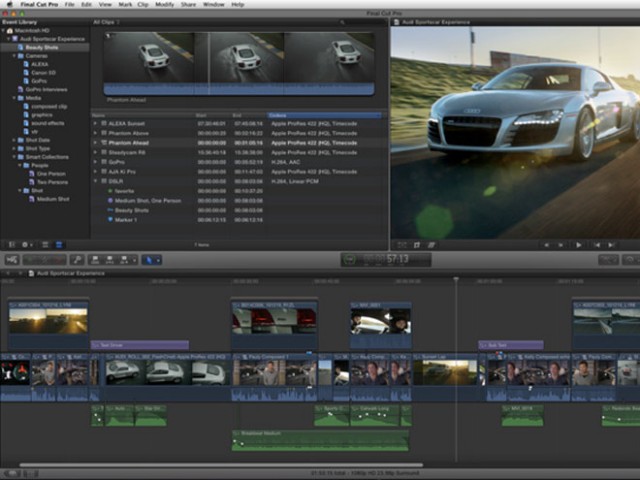The width and height of the screenshot is (640, 480).
Task: Click the Phantom Ahead filmstrip thumbnail
Action: click(x=239, y=64)
